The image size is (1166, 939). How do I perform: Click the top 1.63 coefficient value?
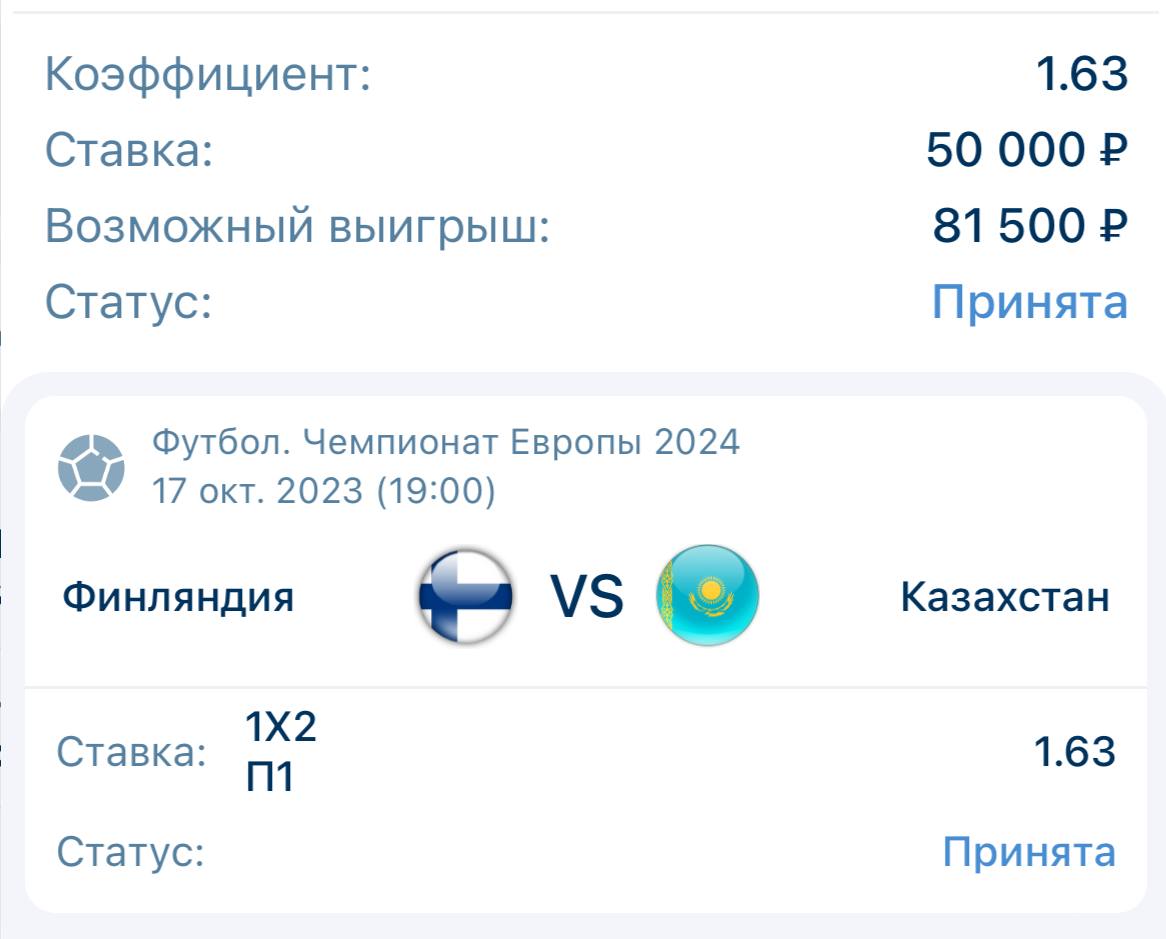(1082, 75)
